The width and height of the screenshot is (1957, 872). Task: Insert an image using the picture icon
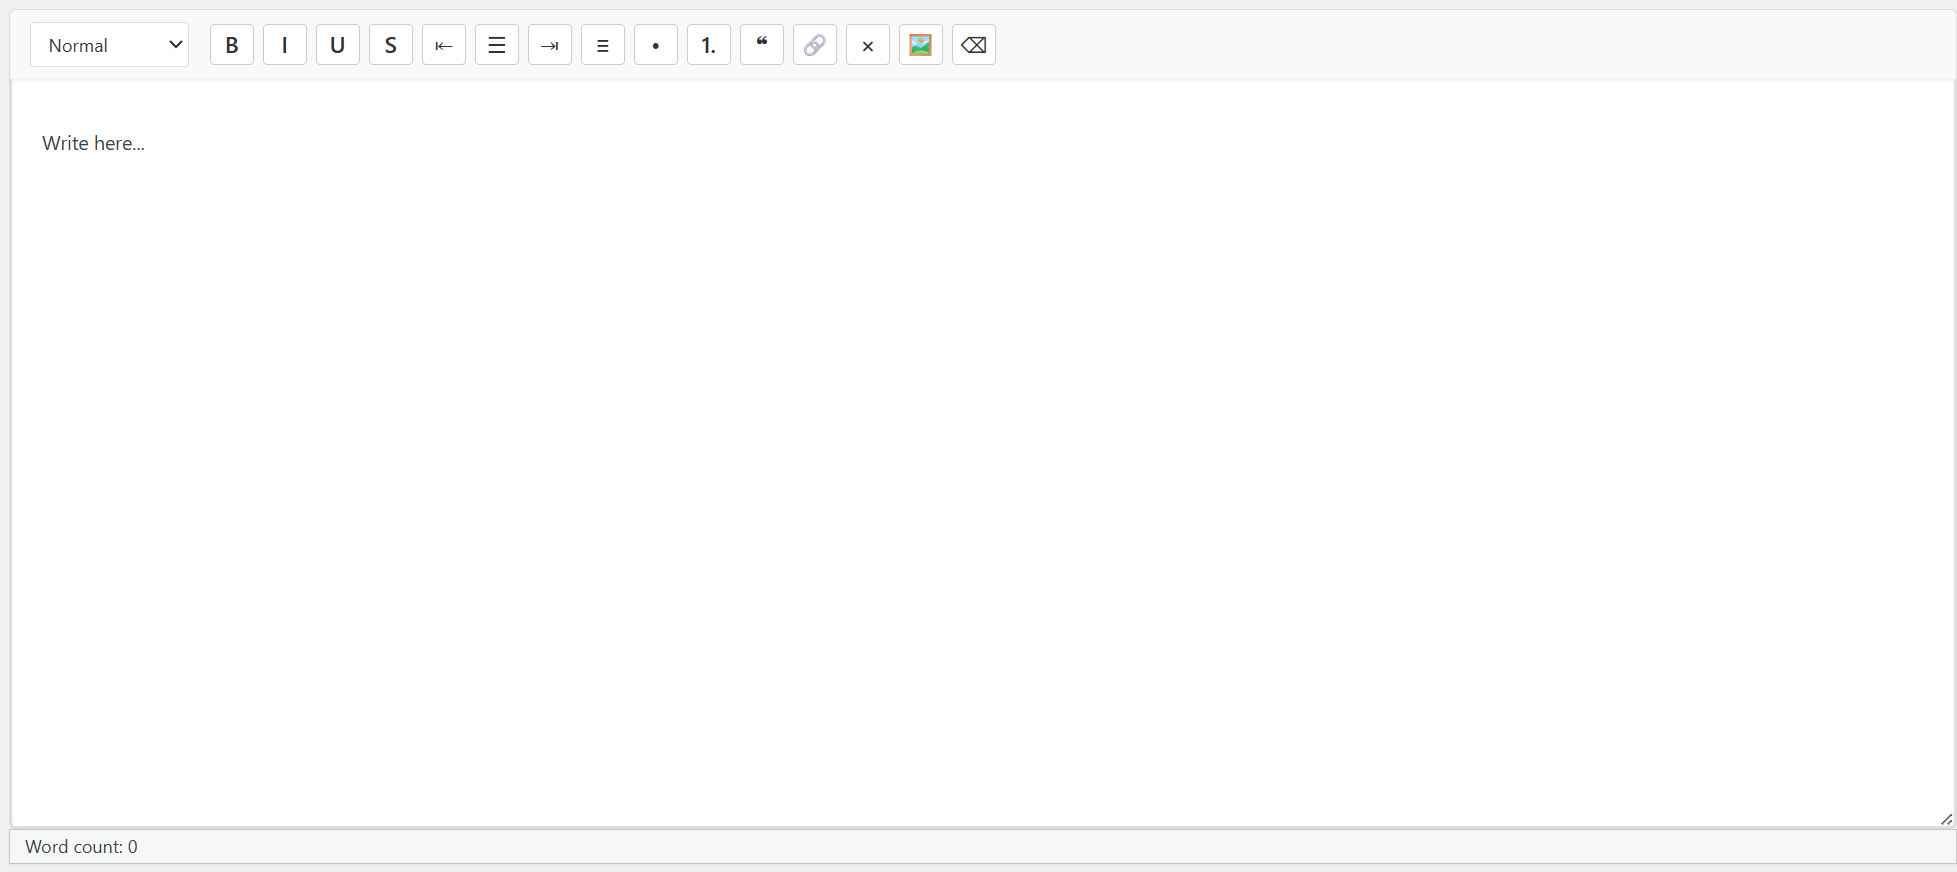tap(921, 45)
